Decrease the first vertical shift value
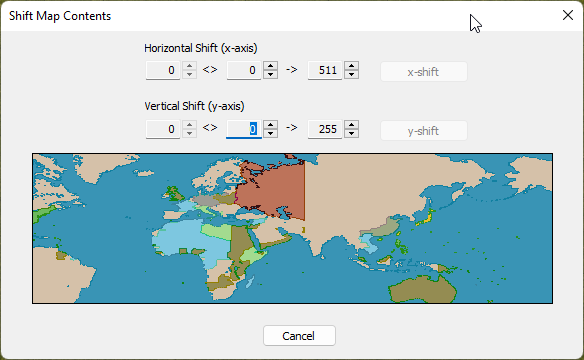This screenshot has width=584, height=360. [190, 133]
